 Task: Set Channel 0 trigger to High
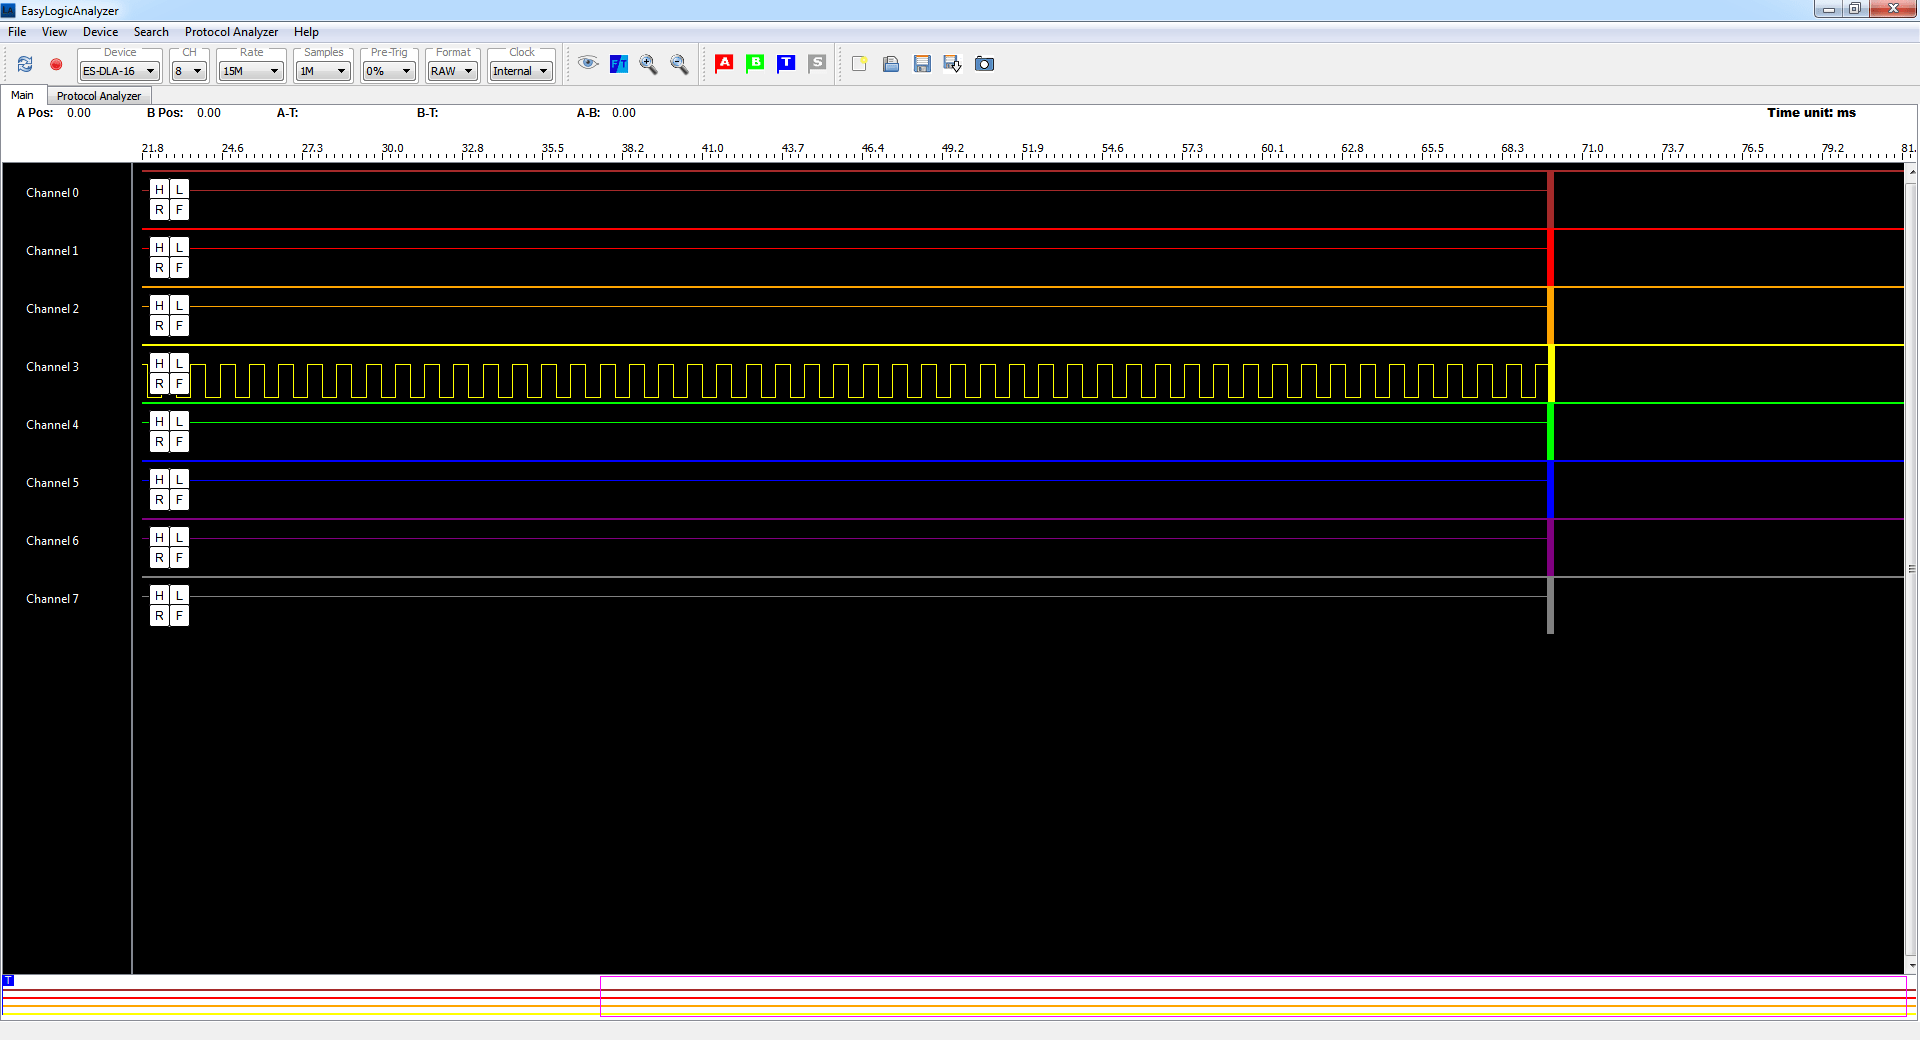coord(159,189)
